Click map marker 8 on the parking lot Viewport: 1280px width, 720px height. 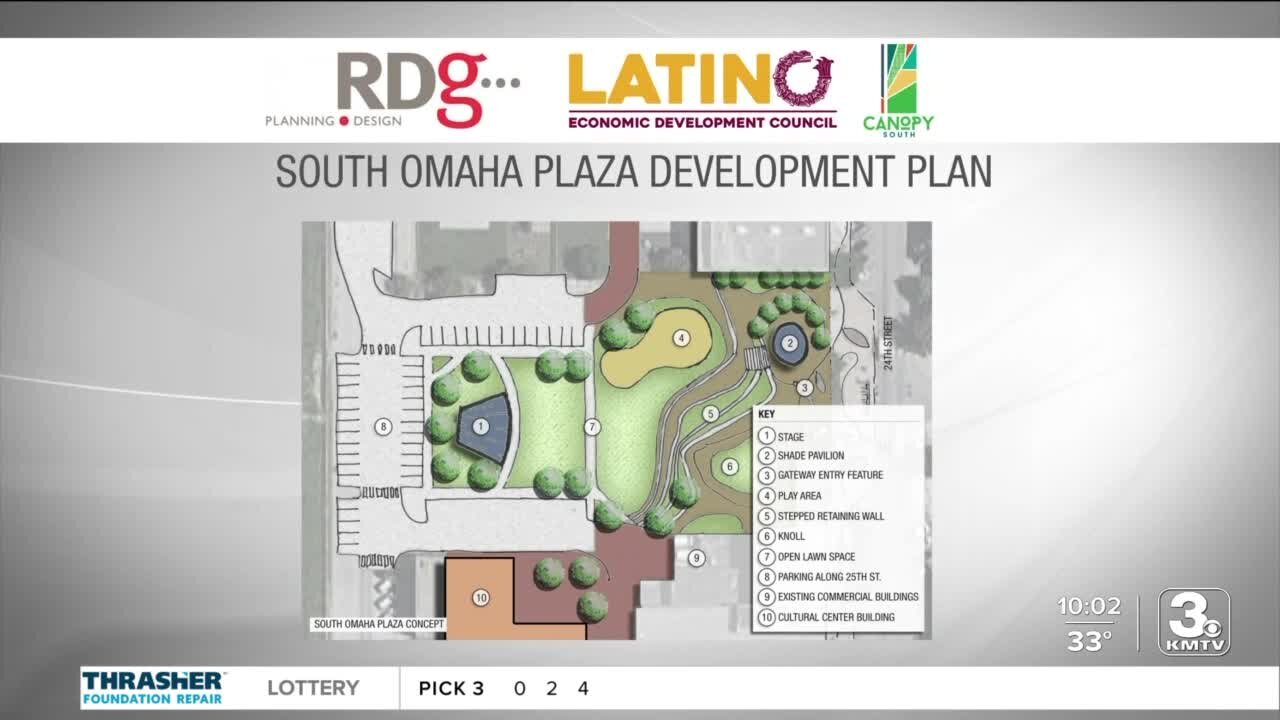382,427
